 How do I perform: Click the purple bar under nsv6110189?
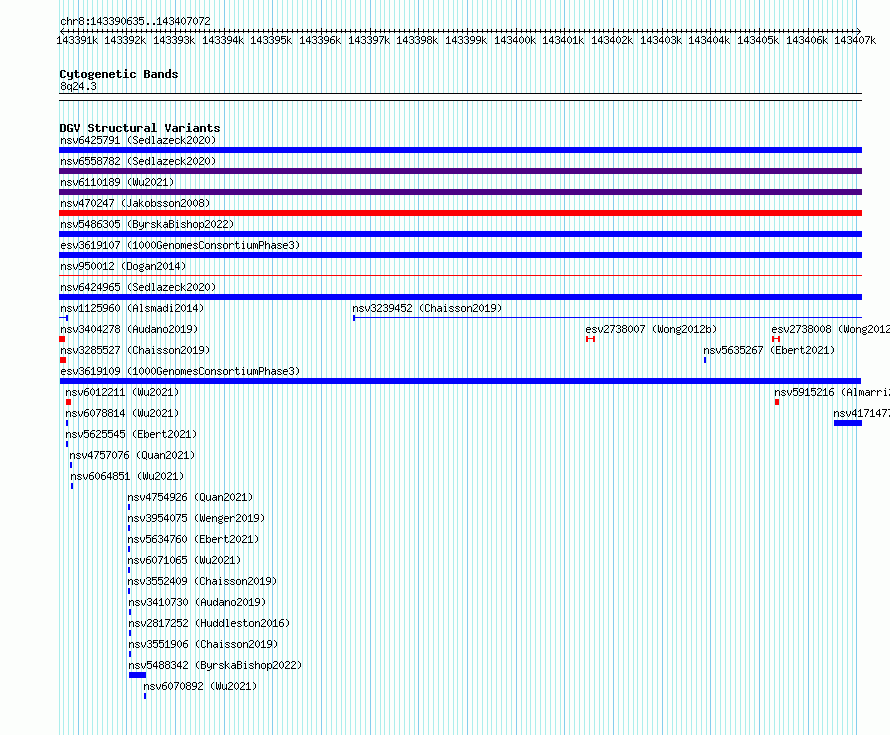tap(460, 192)
